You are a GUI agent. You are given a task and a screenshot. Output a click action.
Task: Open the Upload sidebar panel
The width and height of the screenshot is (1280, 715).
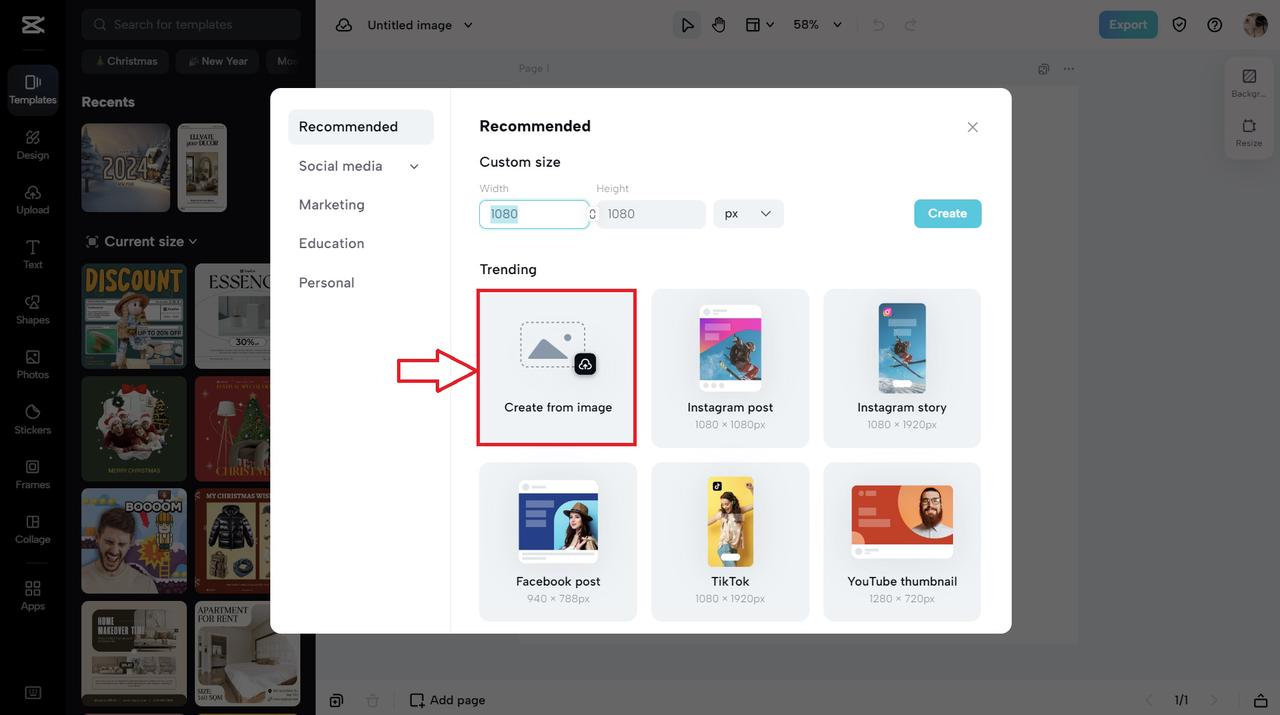33,199
